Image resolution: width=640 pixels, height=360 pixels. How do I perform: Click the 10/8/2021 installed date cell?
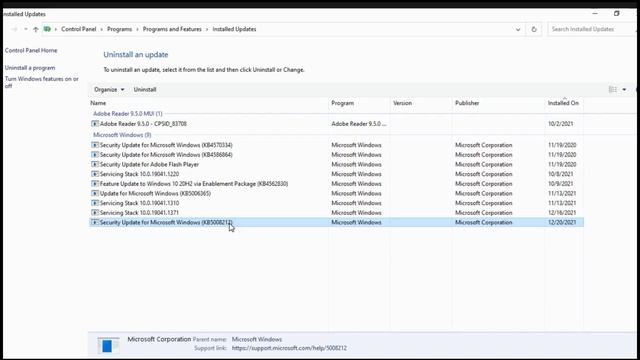(560, 174)
